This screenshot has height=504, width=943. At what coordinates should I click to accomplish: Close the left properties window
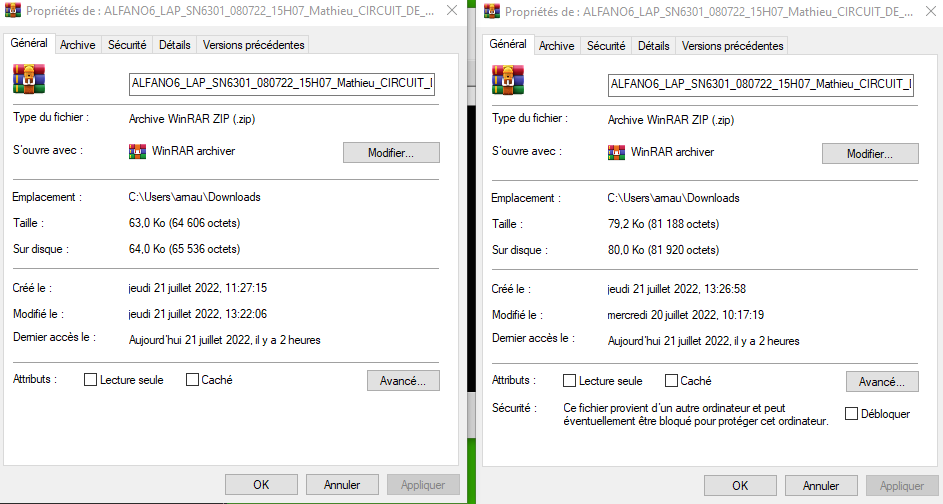pyautogui.click(x=452, y=10)
